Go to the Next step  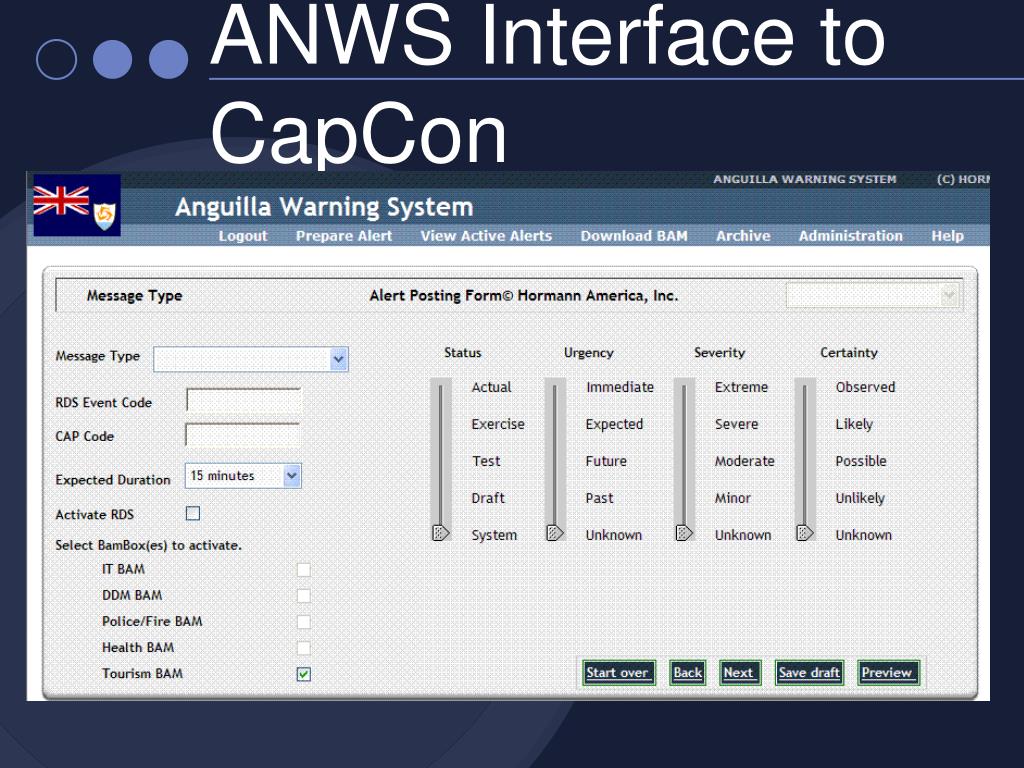739,673
